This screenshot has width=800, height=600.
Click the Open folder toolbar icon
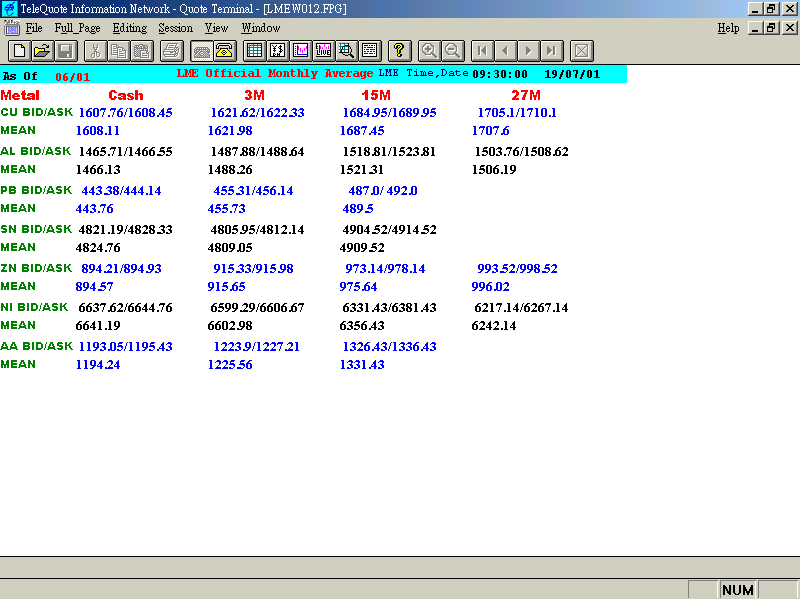[42, 51]
